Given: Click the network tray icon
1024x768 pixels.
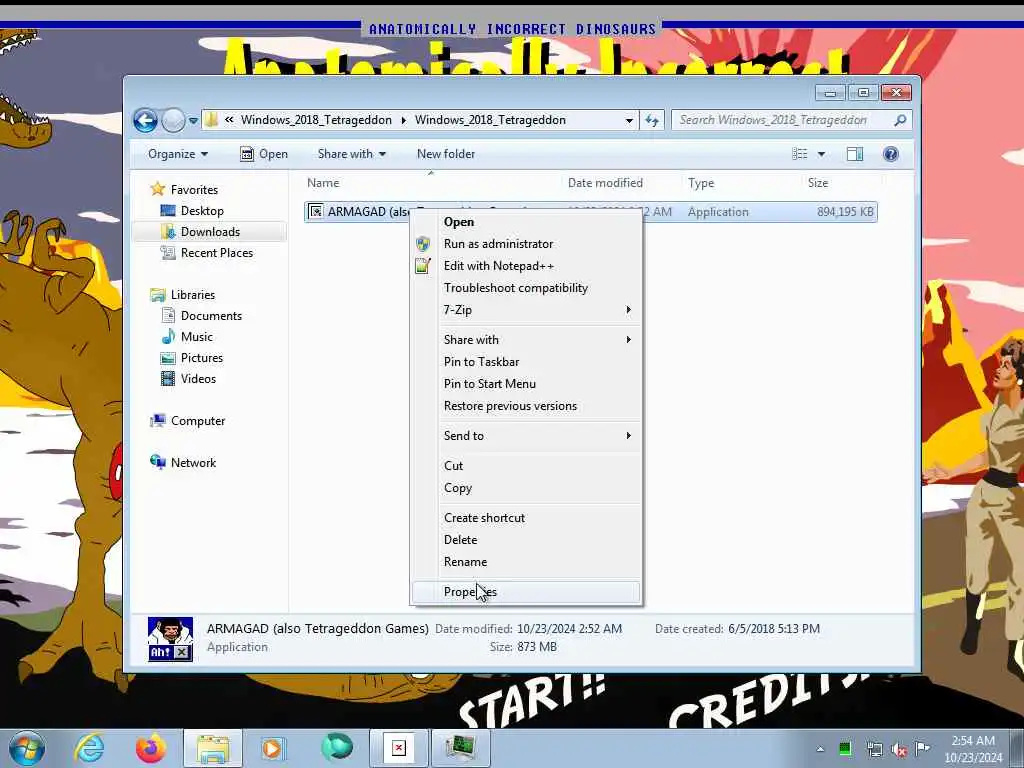Looking at the screenshot, I should (874, 750).
